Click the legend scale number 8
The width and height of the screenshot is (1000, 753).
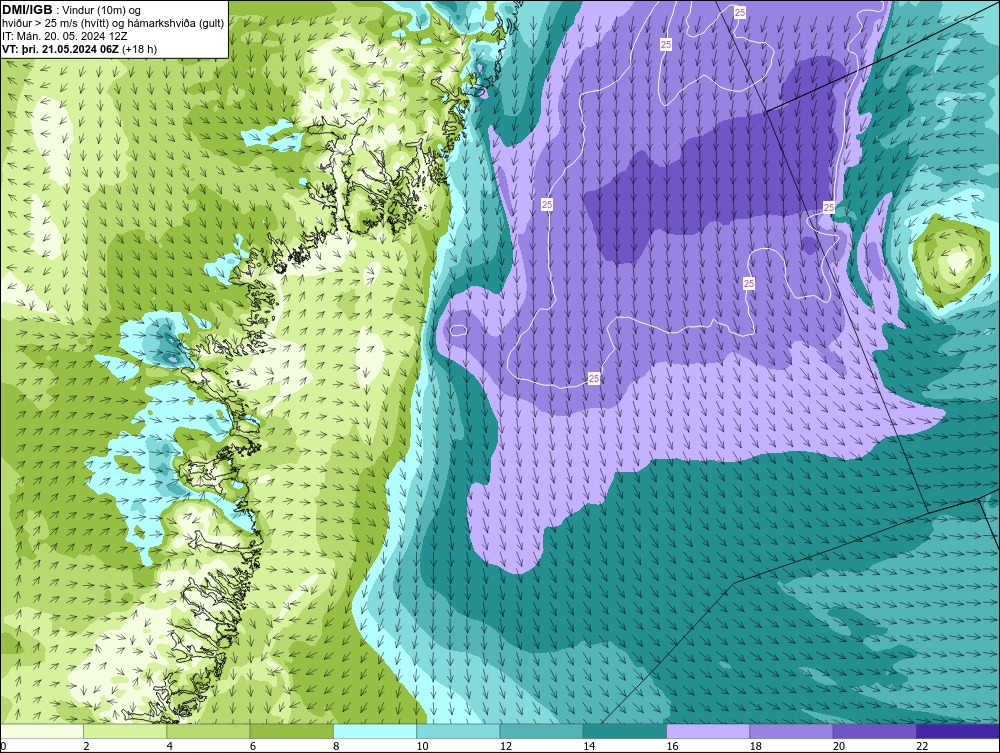(x=336, y=746)
